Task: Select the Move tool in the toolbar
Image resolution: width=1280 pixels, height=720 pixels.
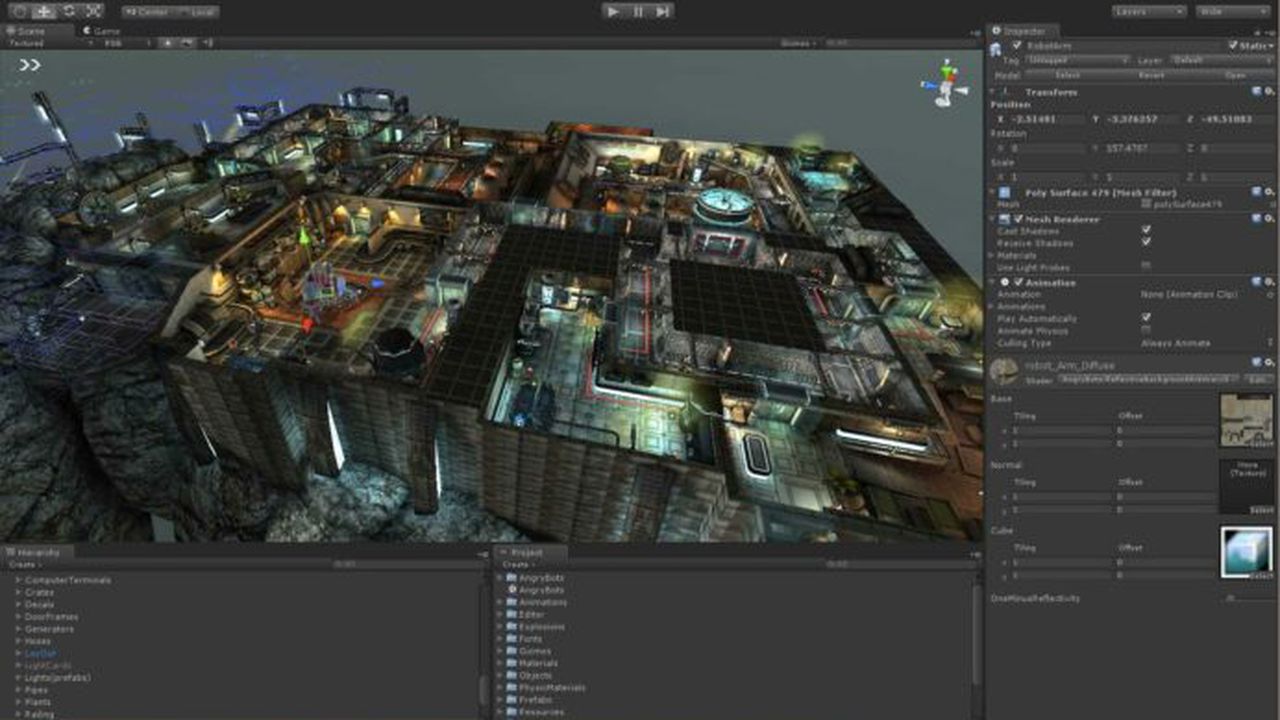Action: 41,11
